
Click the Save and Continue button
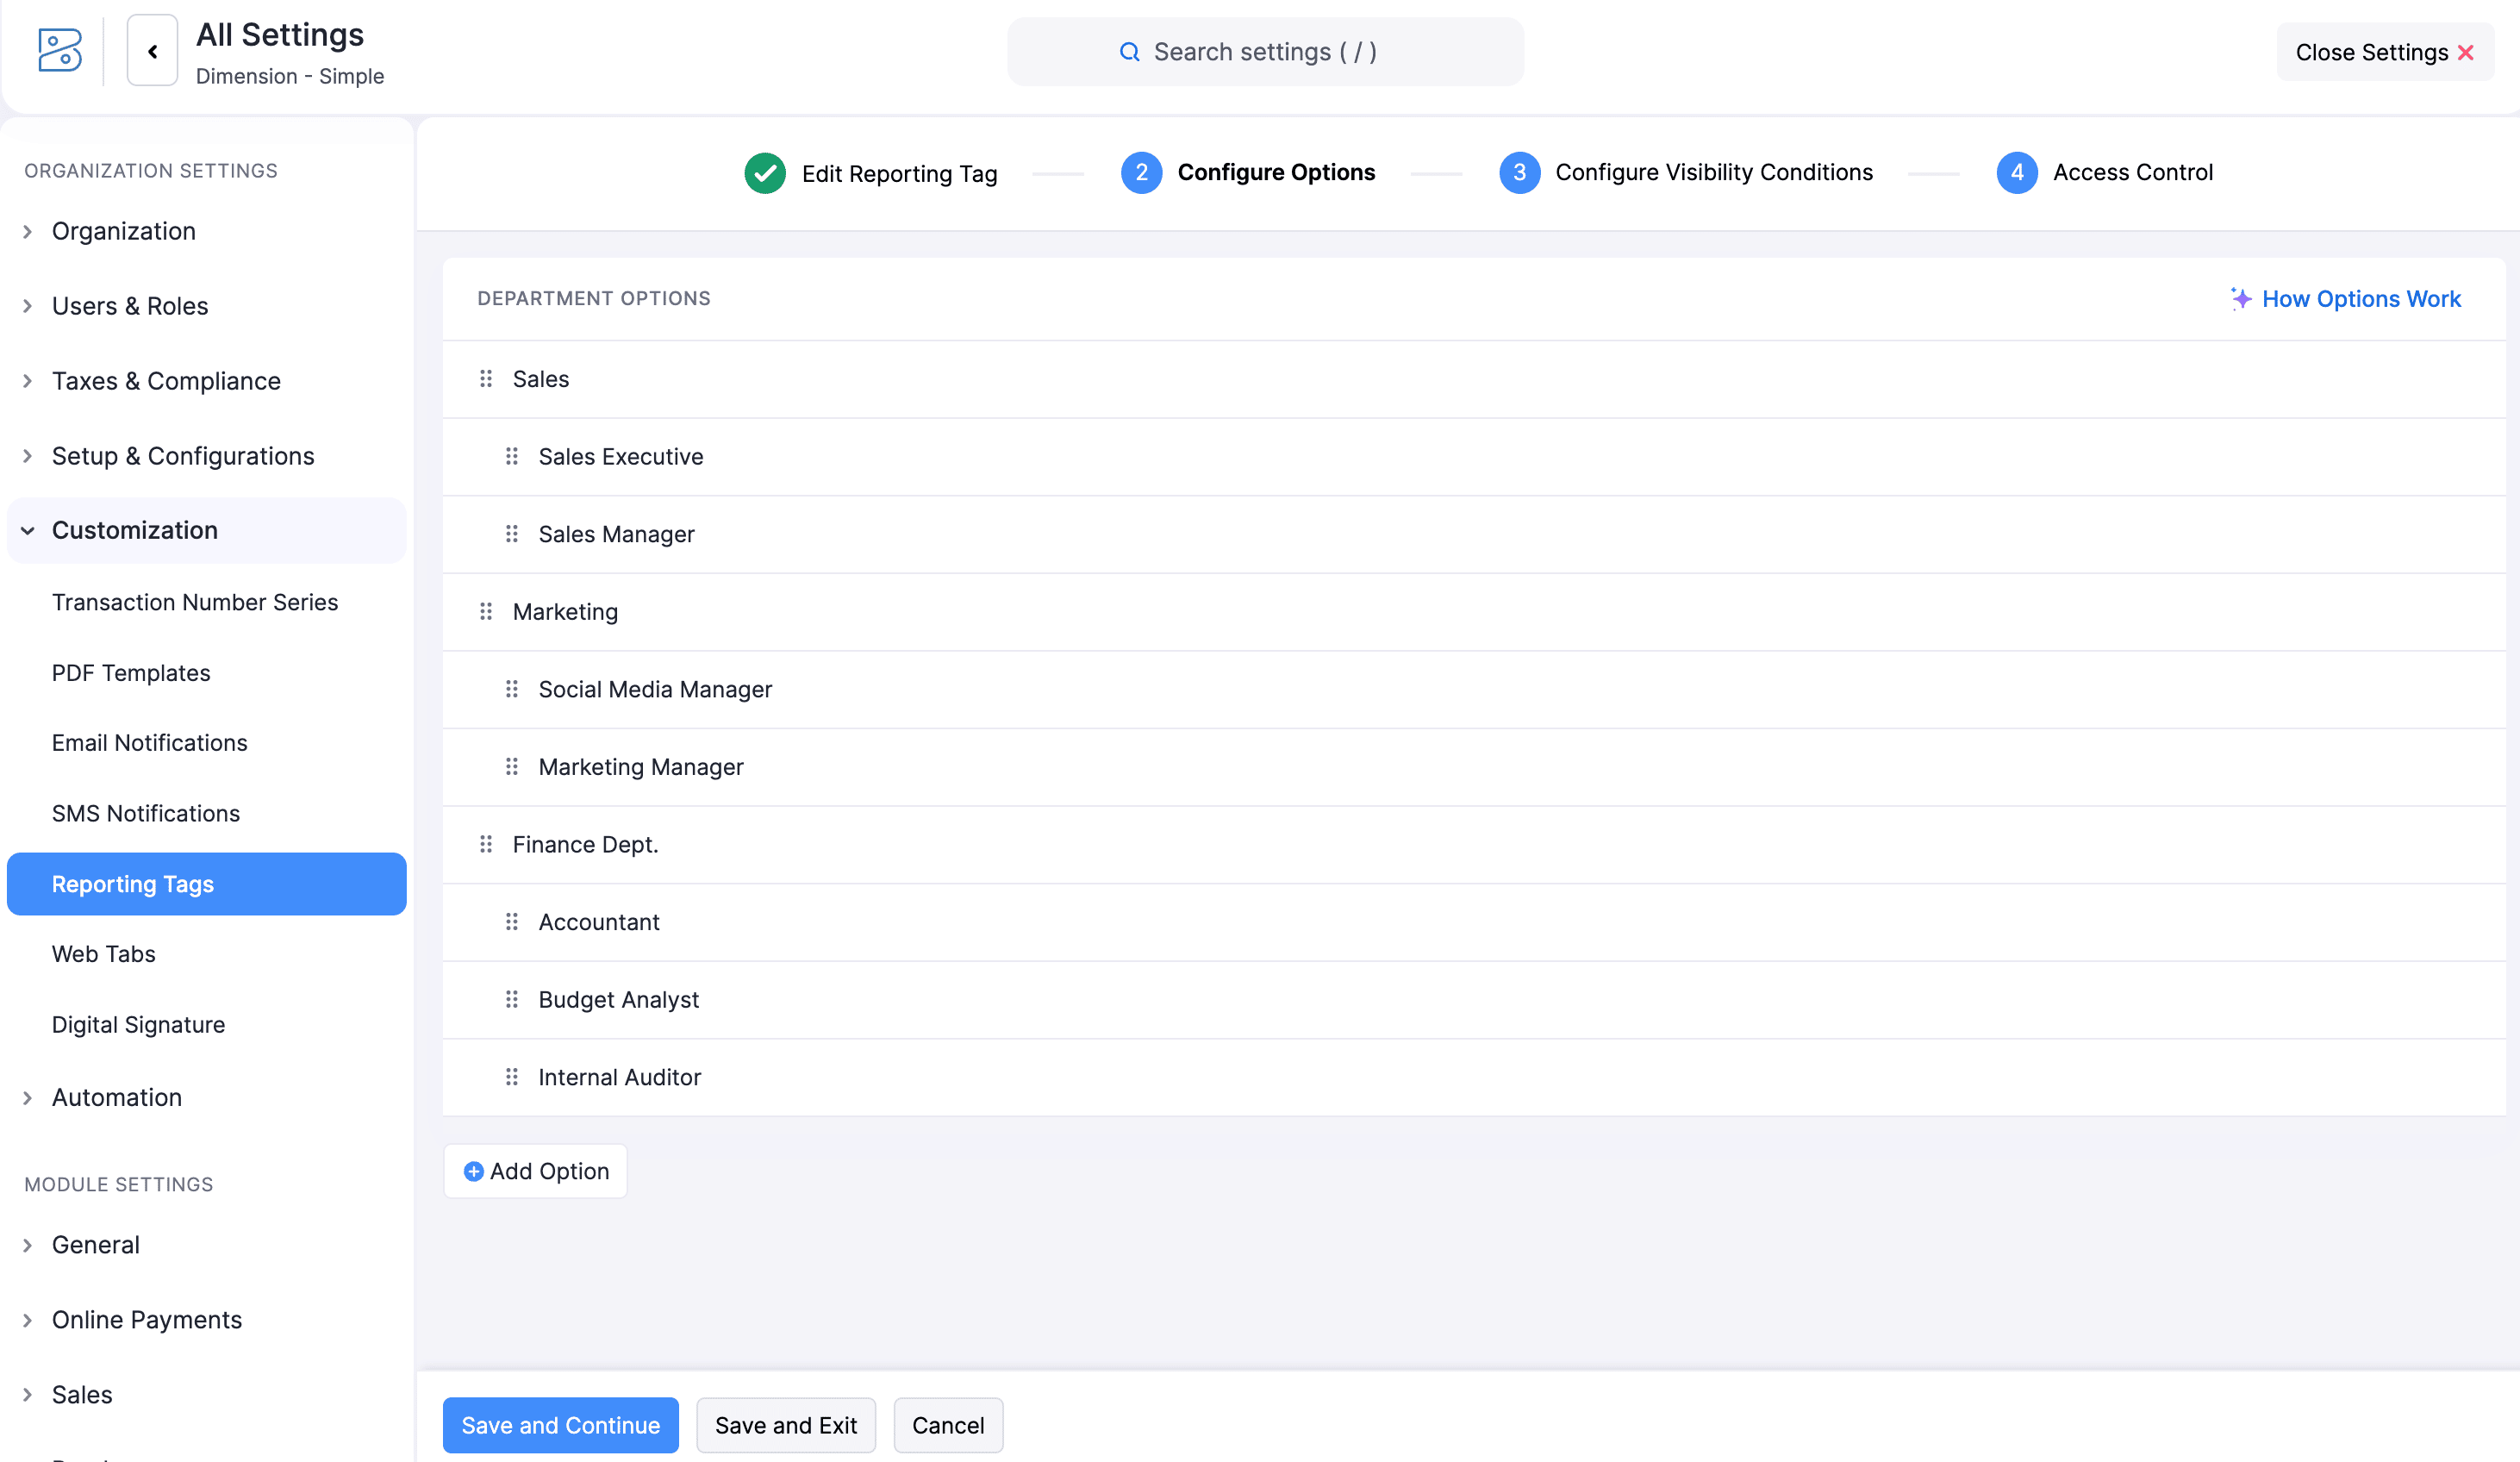coord(560,1425)
